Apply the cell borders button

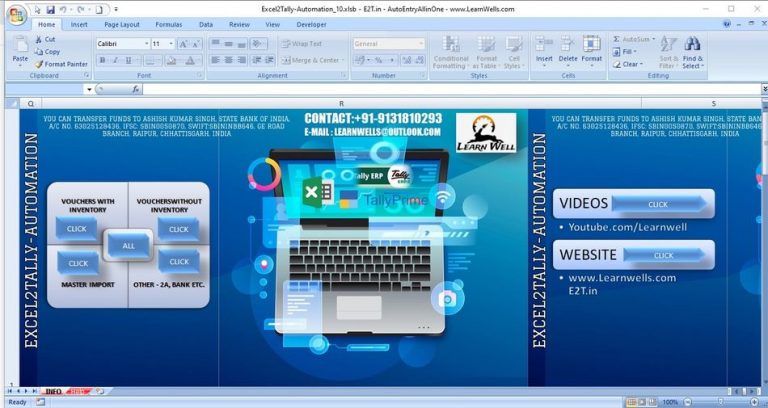[x=152, y=60]
